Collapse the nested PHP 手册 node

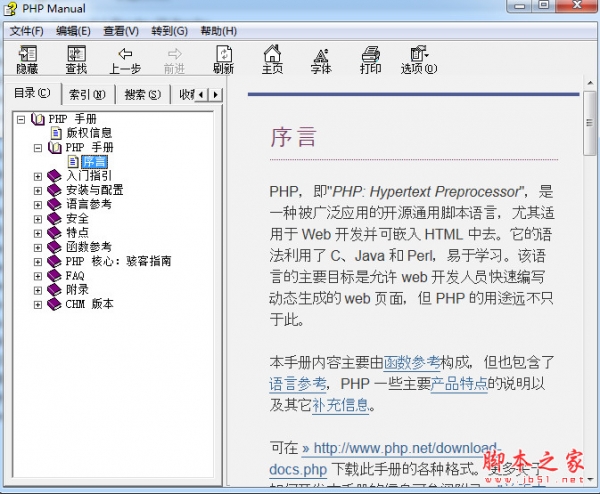[x=38, y=148]
